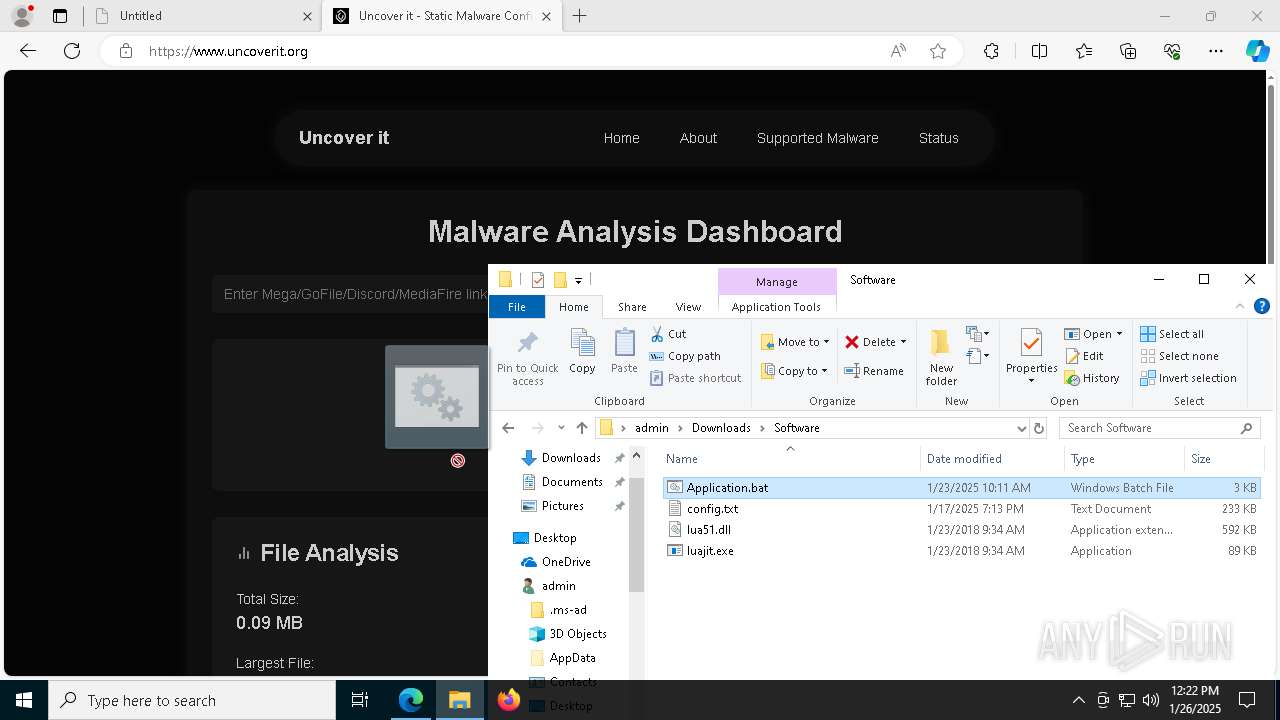Sort by Name column header
This screenshot has width=1280, height=720.
(790, 459)
